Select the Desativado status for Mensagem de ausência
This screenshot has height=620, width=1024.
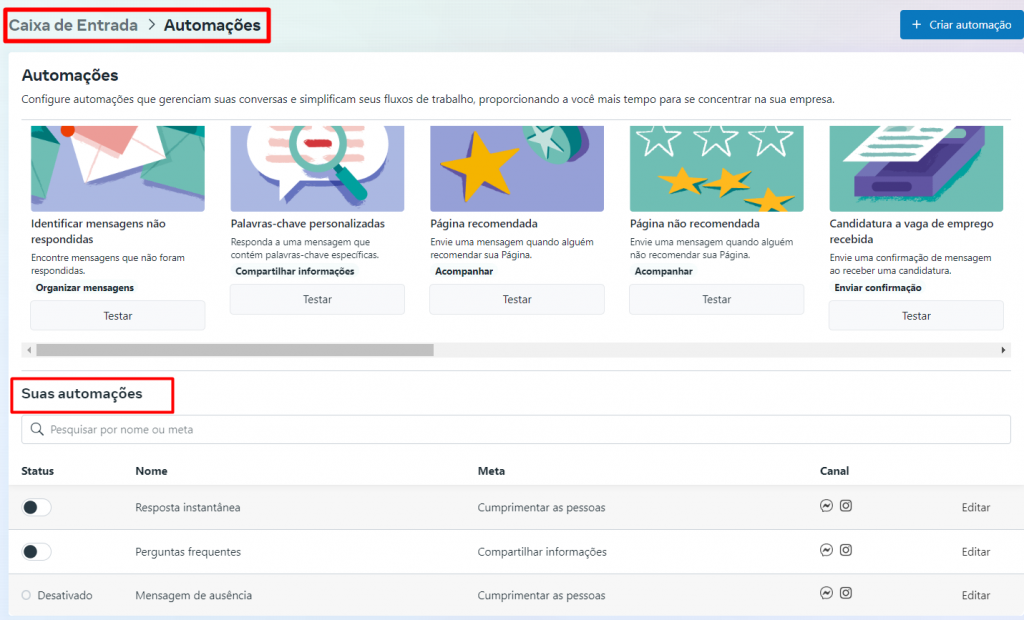pos(27,596)
